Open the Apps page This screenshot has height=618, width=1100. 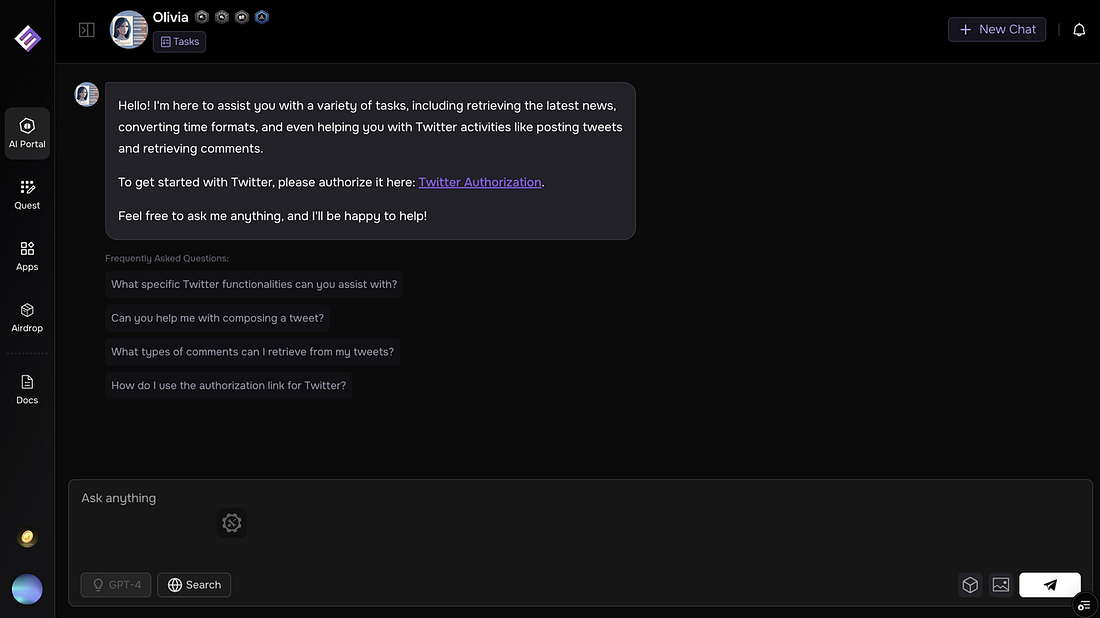pyautogui.click(x=27, y=255)
